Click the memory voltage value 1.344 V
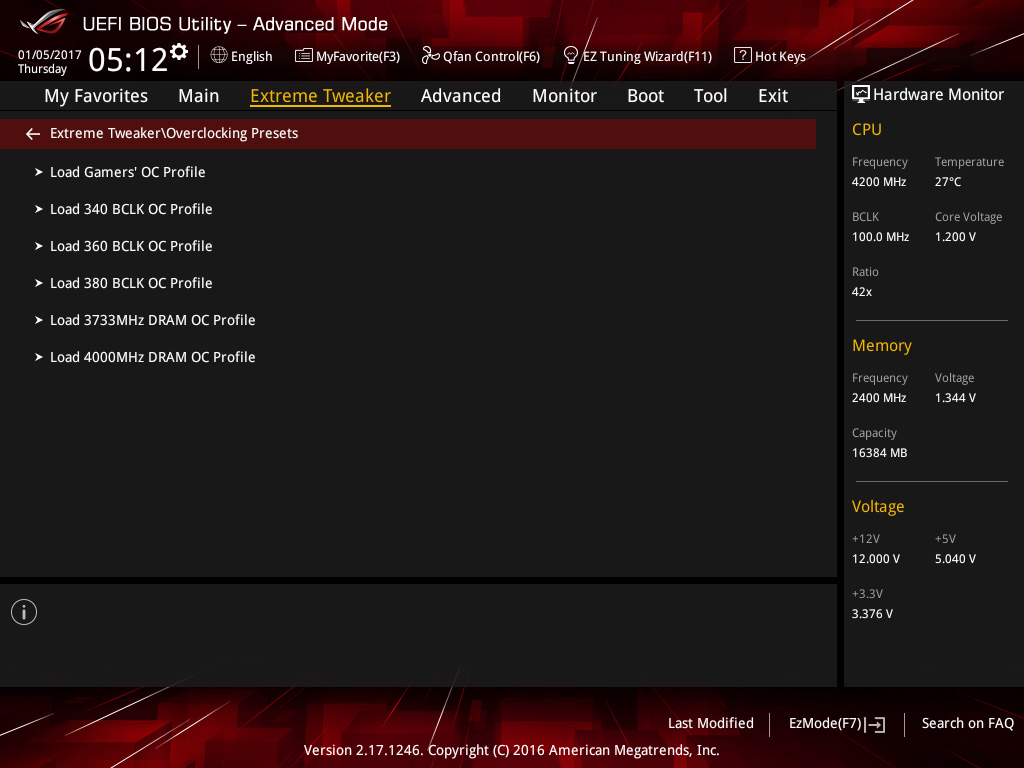The height and width of the screenshot is (768, 1024). pos(955,398)
